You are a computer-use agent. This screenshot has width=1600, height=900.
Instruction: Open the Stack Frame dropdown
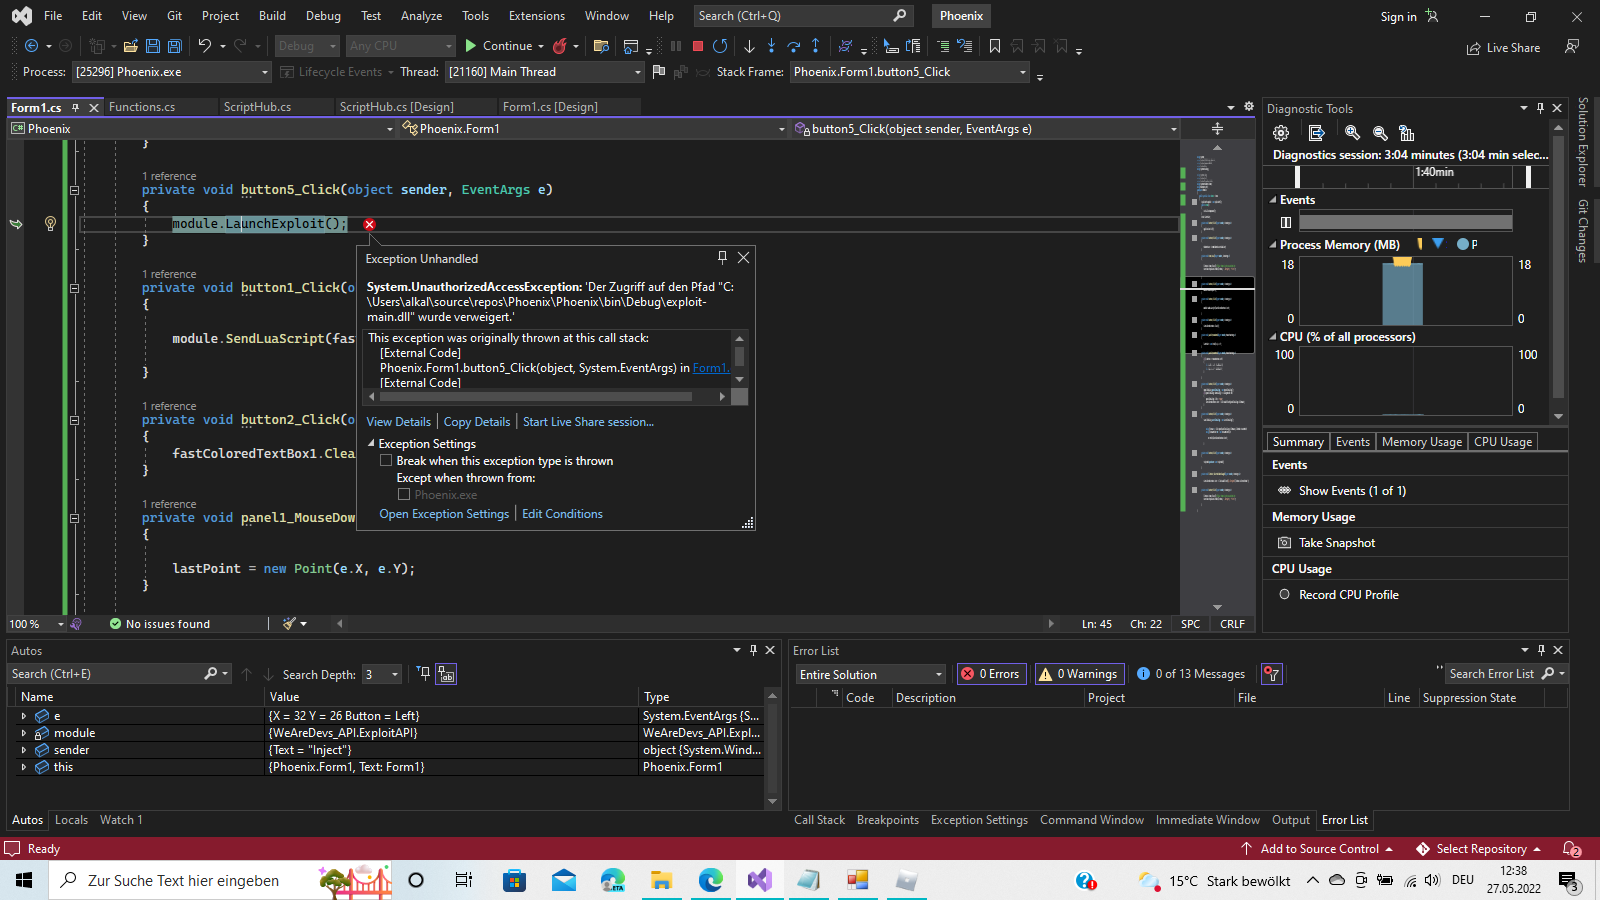[1022, 72]
